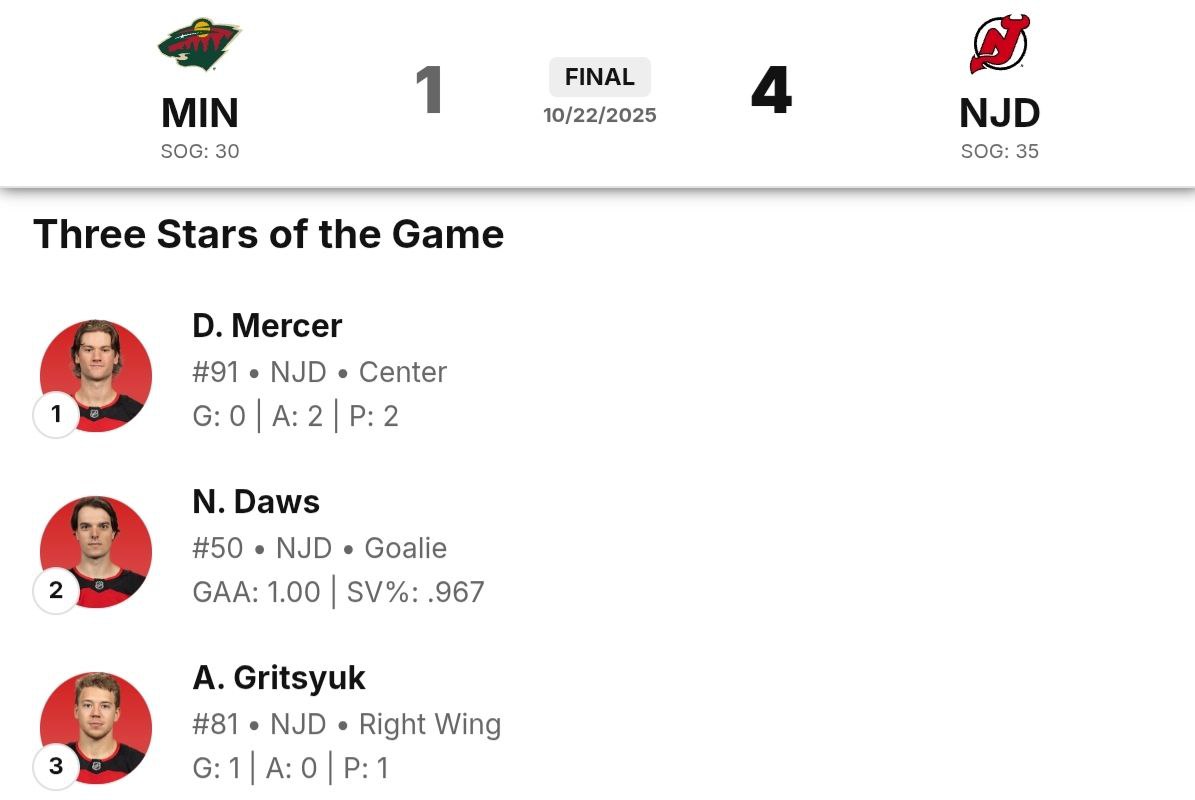Click Daws' GAA and save percentage stats
1195x800 pixels.
[x=338, y=592]
